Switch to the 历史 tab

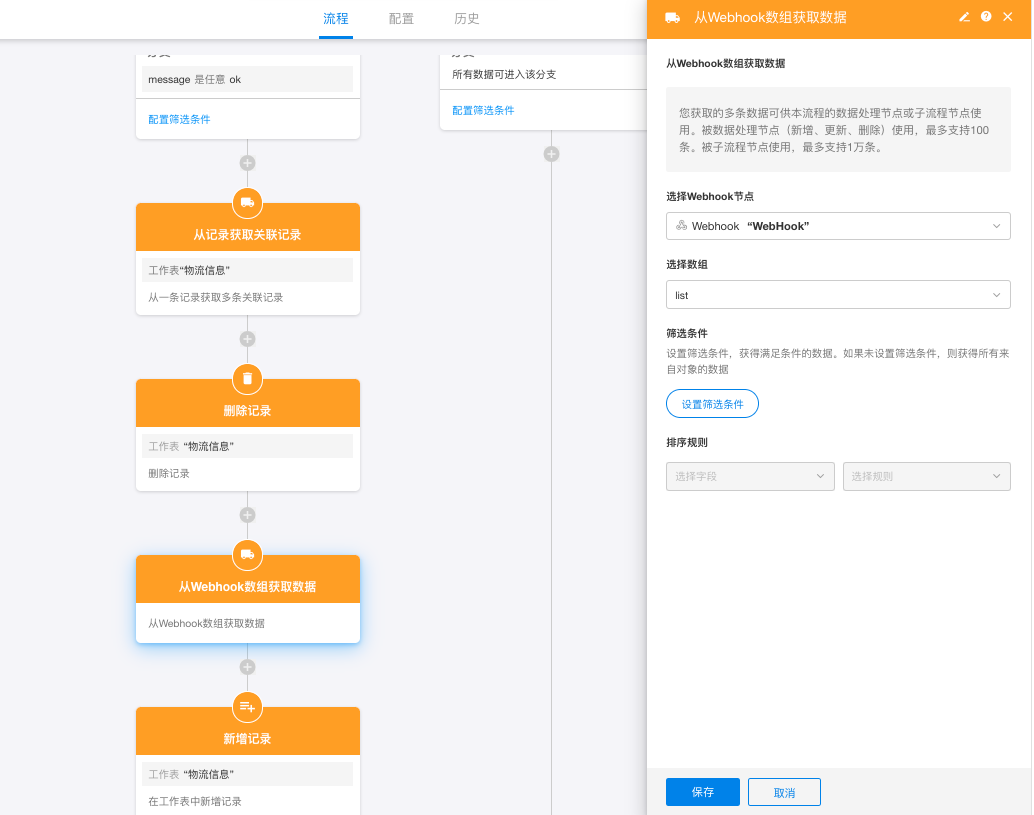tap(467, 19)
